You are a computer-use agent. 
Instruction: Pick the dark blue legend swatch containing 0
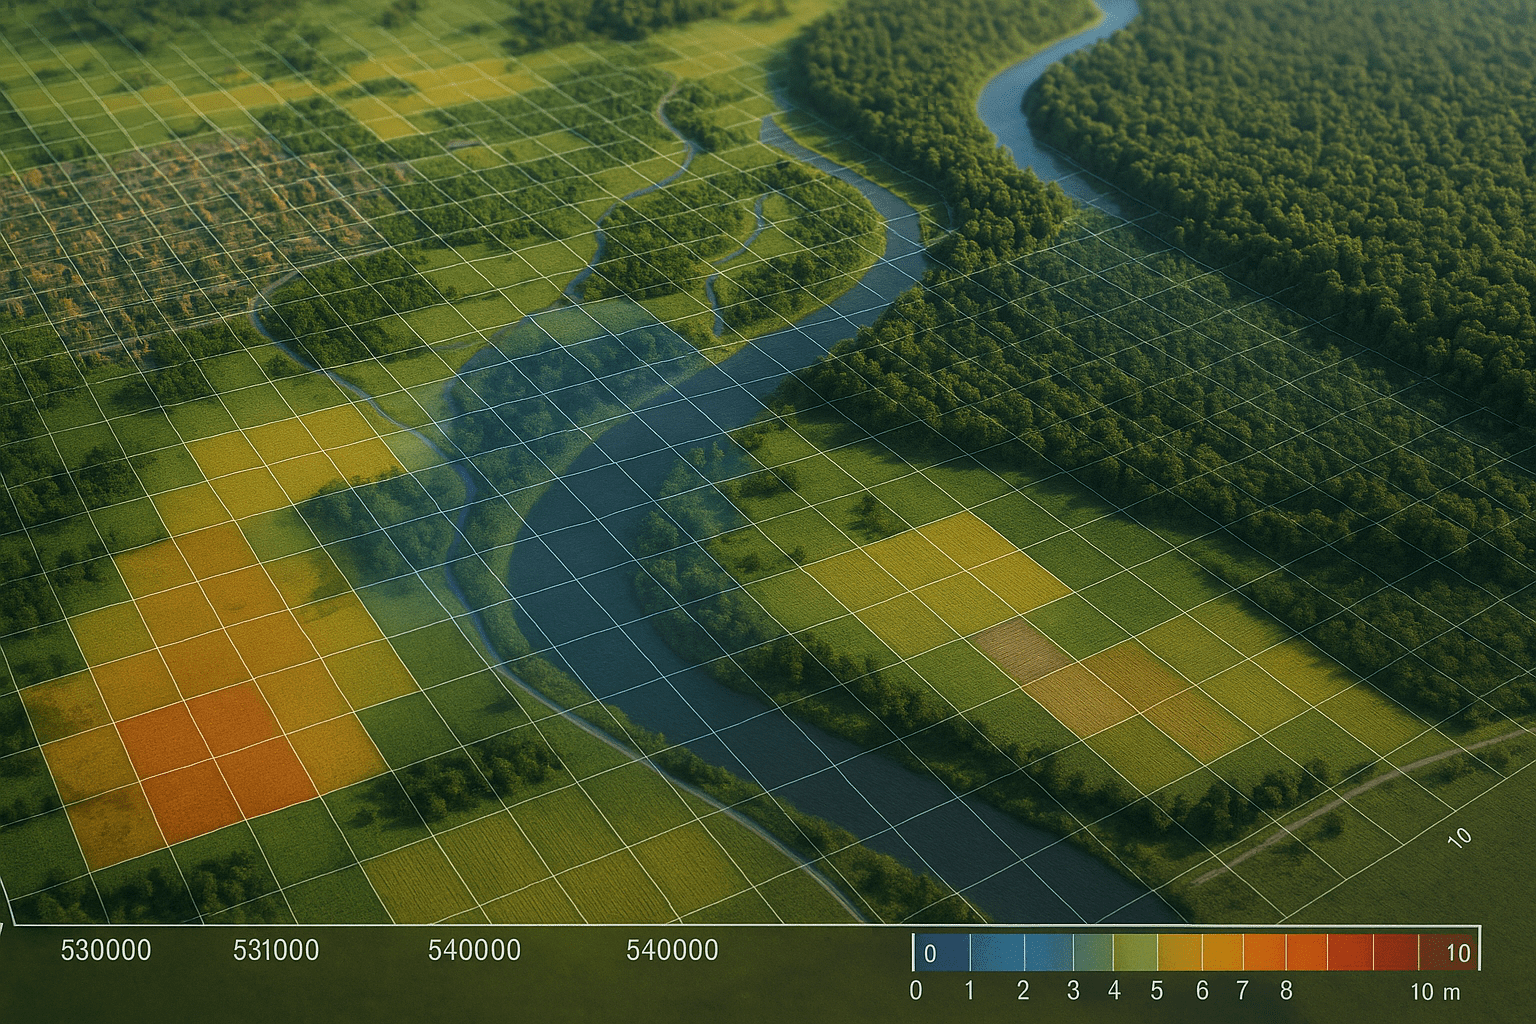[x=942, y=952]
